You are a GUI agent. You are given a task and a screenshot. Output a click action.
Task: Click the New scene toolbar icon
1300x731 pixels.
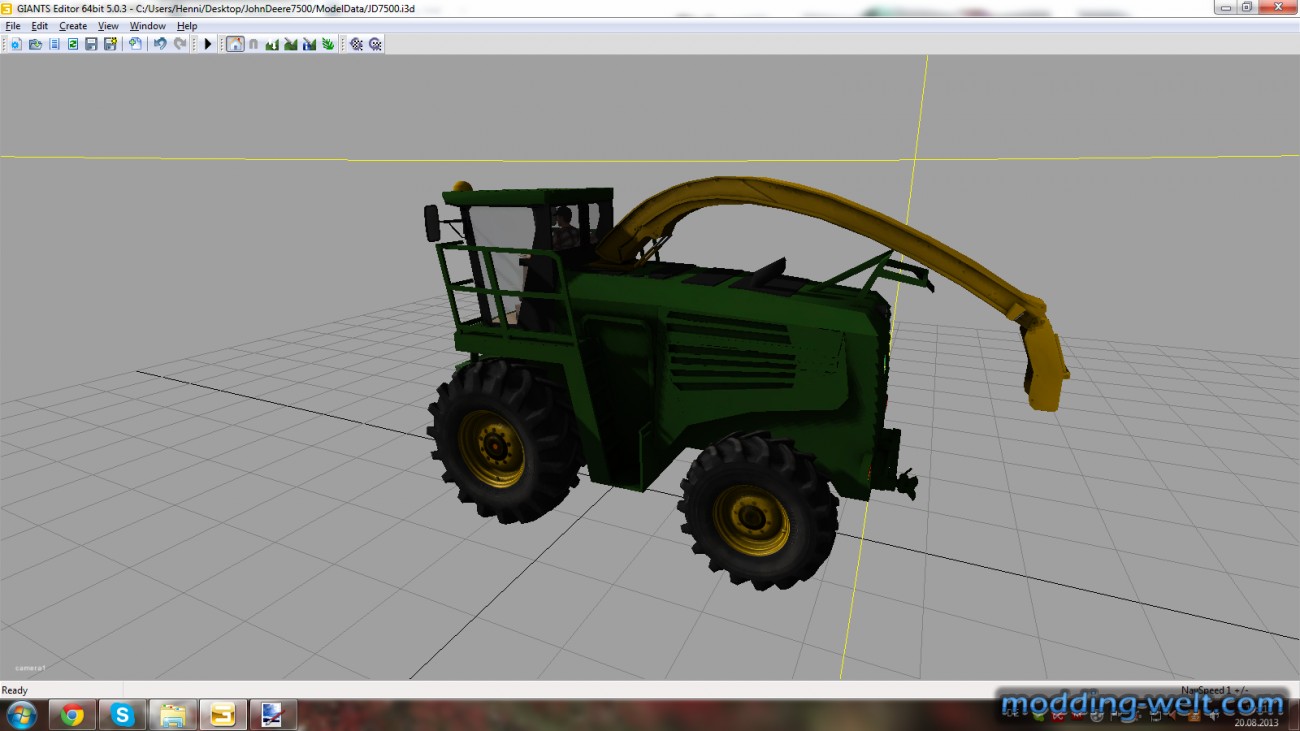[16, 44]
